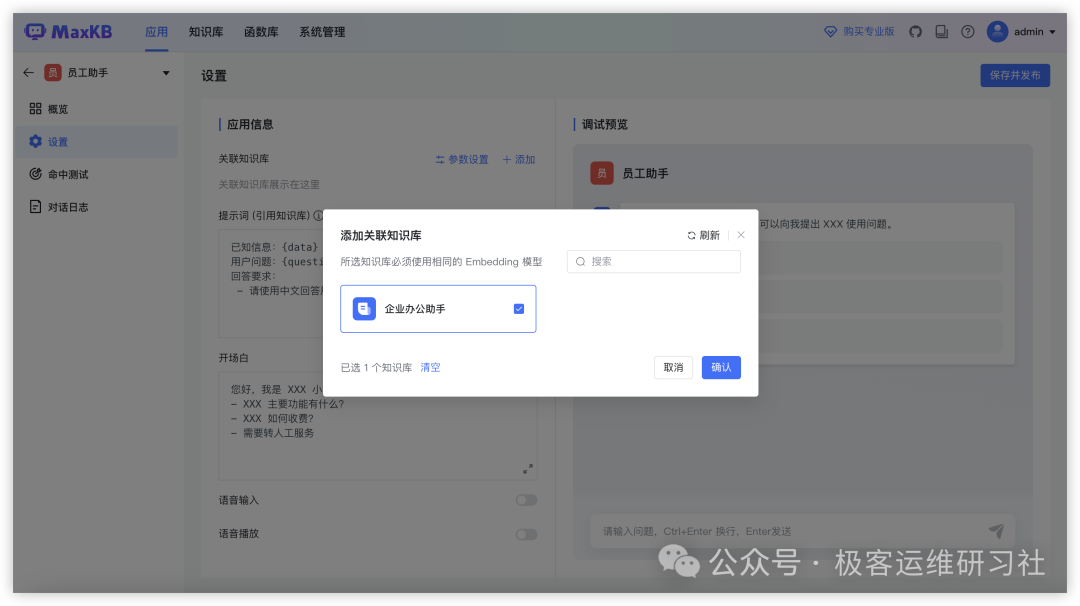Click the help question mark icon
Image resolution: width=1080 pixels, height=606 pixels.
(967, 32)
